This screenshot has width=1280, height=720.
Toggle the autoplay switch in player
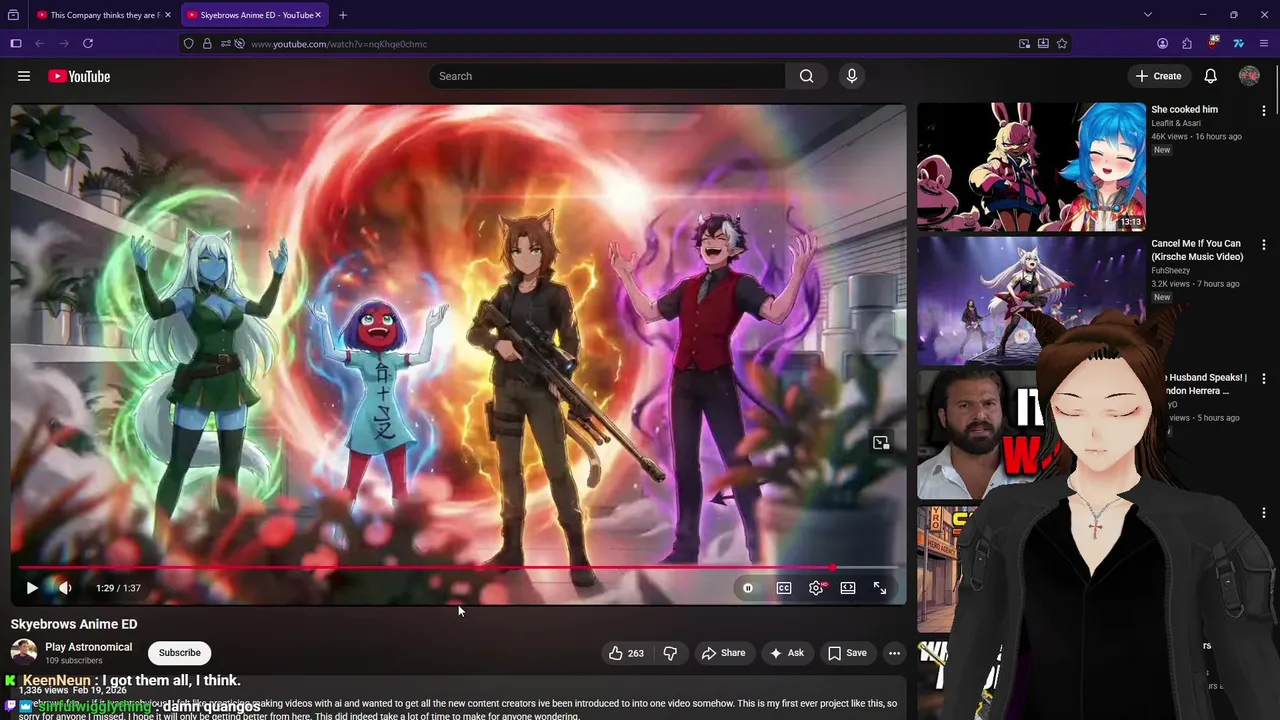[x=748, y=588]
